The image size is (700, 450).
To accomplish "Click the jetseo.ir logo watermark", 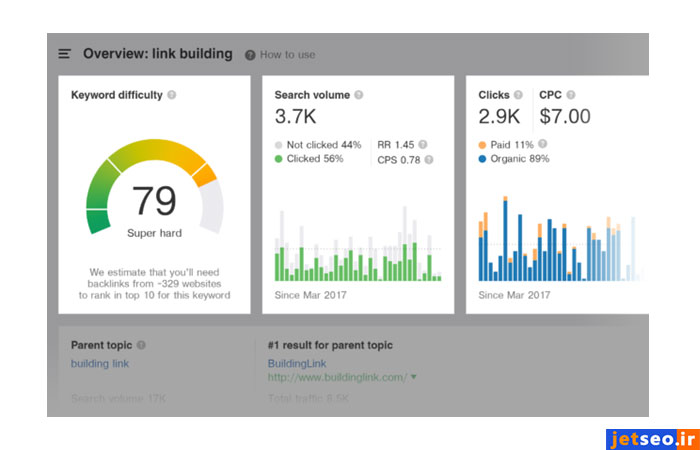I will point(651,439).
